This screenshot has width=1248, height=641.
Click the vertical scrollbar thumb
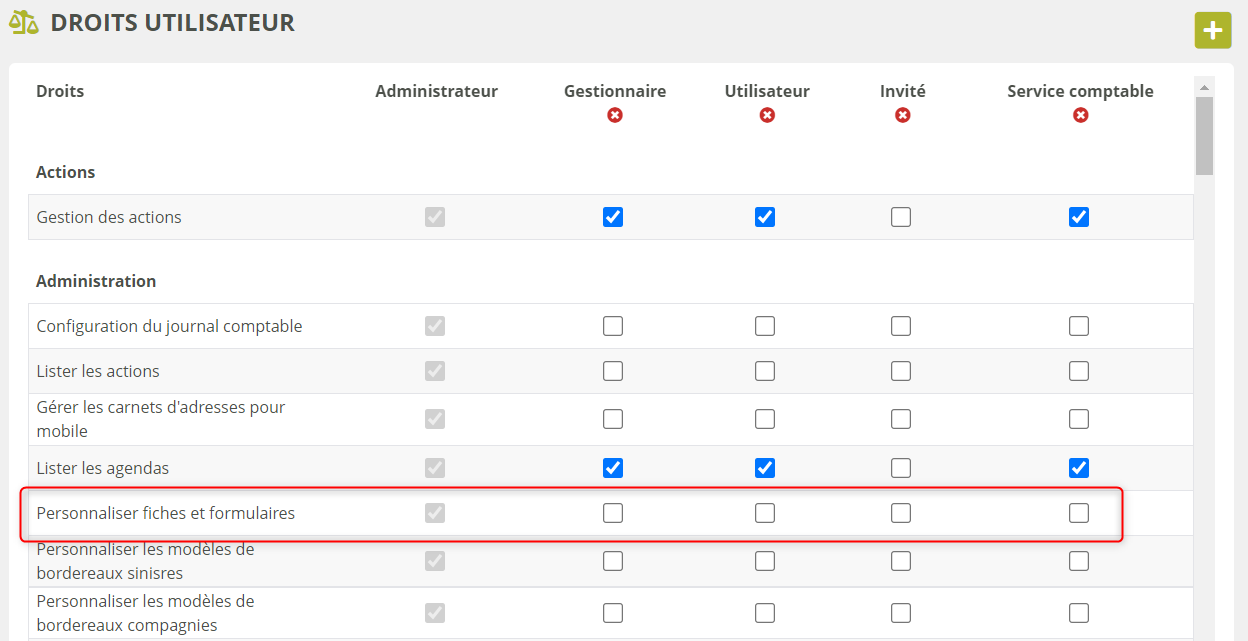[x=1204, y=135]
